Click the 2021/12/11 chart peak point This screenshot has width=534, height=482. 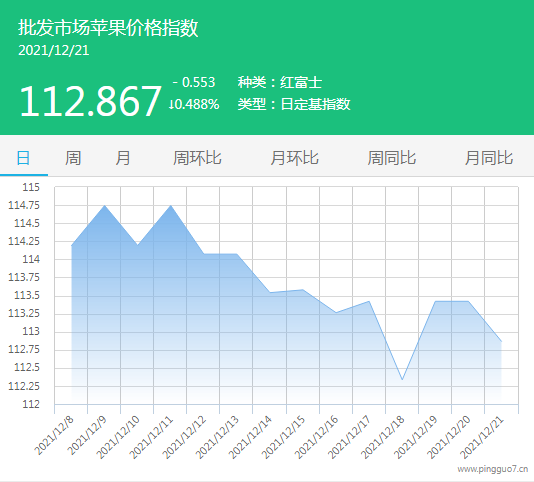(x=171, y=205)
